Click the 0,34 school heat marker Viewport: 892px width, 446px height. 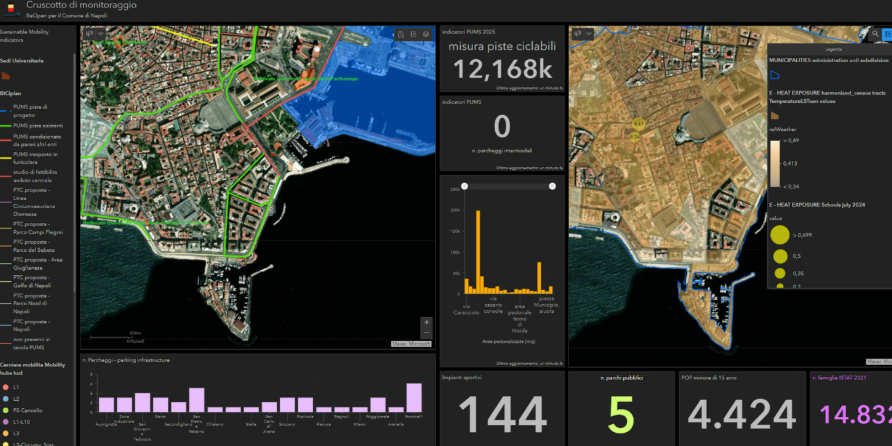click(x=634, y=136)
